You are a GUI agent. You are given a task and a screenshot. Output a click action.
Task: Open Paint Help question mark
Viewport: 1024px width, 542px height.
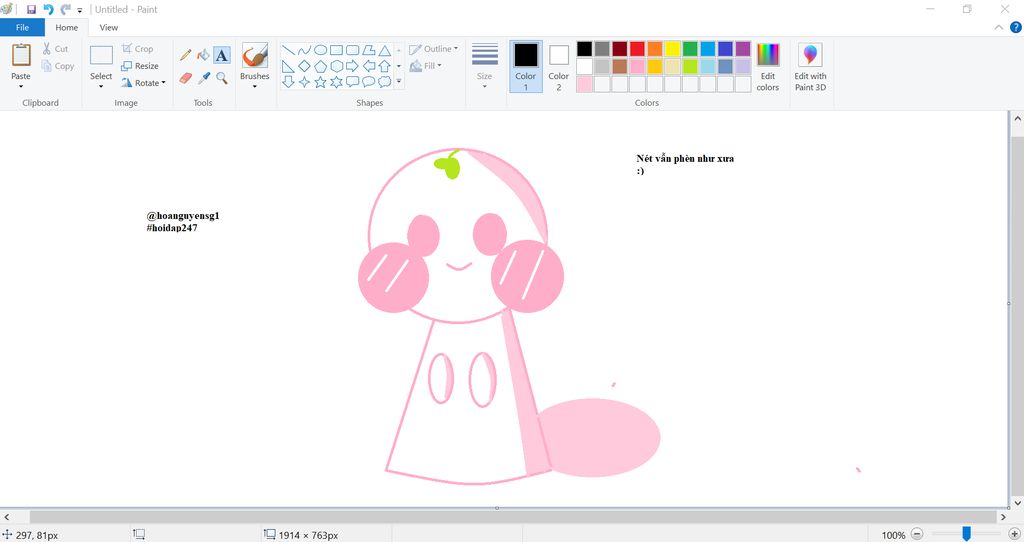pyautogui.click(x=1016, y=27)
